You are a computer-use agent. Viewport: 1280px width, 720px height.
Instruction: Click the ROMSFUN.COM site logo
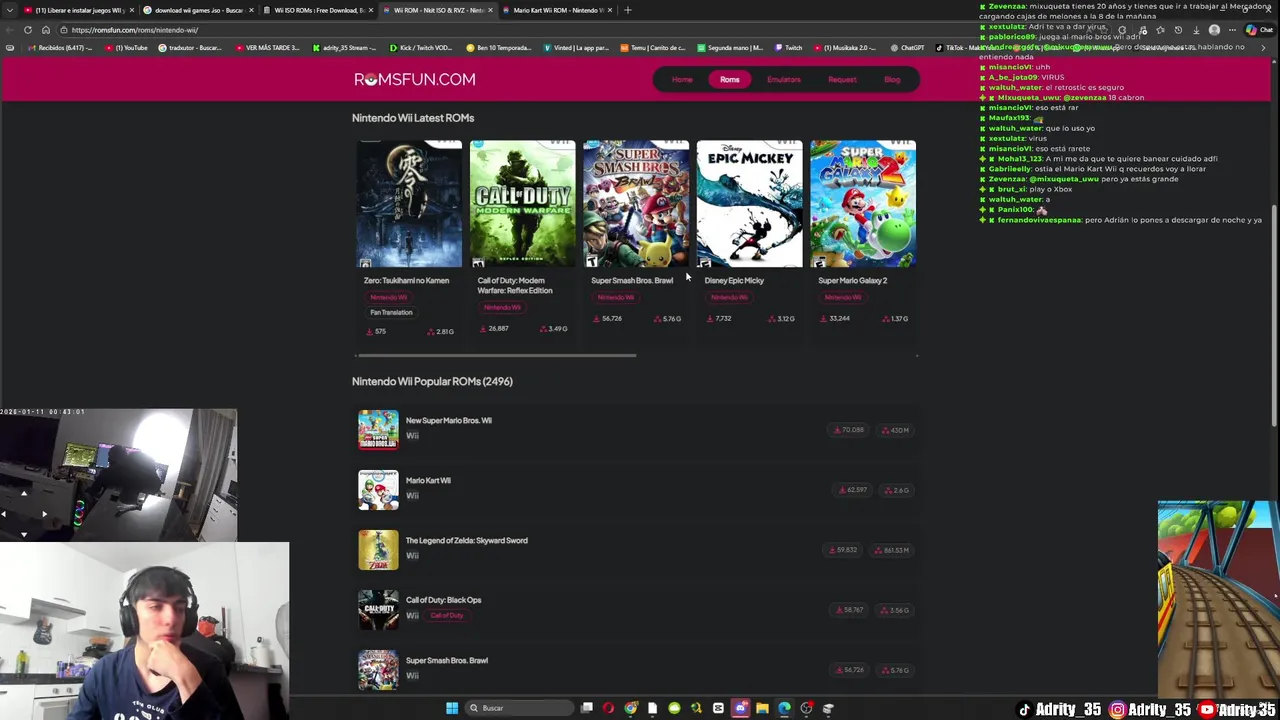point(414,79)
